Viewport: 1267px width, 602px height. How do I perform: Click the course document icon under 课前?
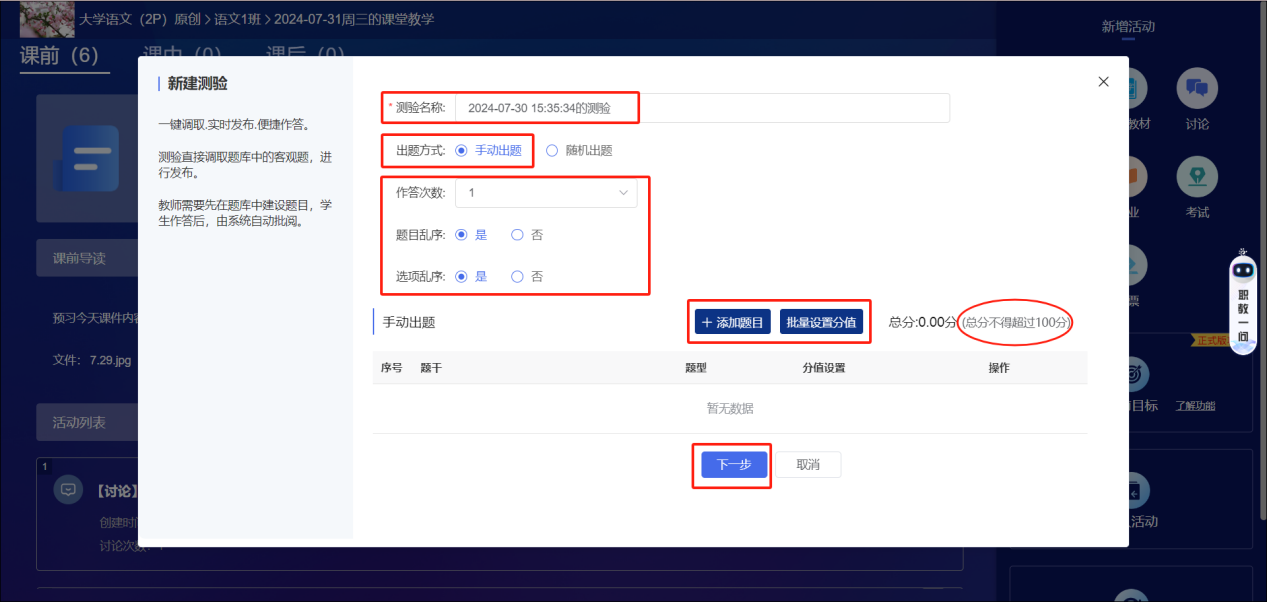coord(88,158)
